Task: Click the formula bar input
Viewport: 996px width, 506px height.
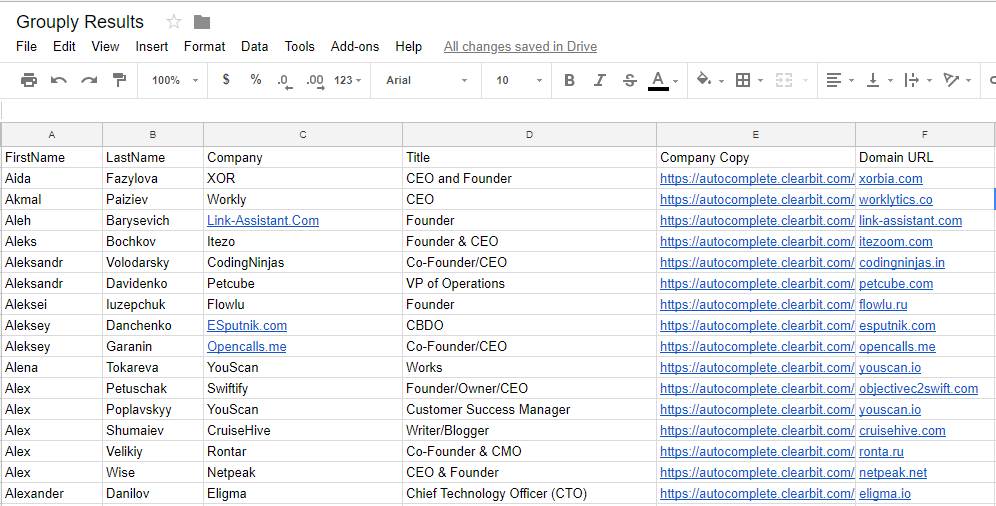Action: point(498,110)
